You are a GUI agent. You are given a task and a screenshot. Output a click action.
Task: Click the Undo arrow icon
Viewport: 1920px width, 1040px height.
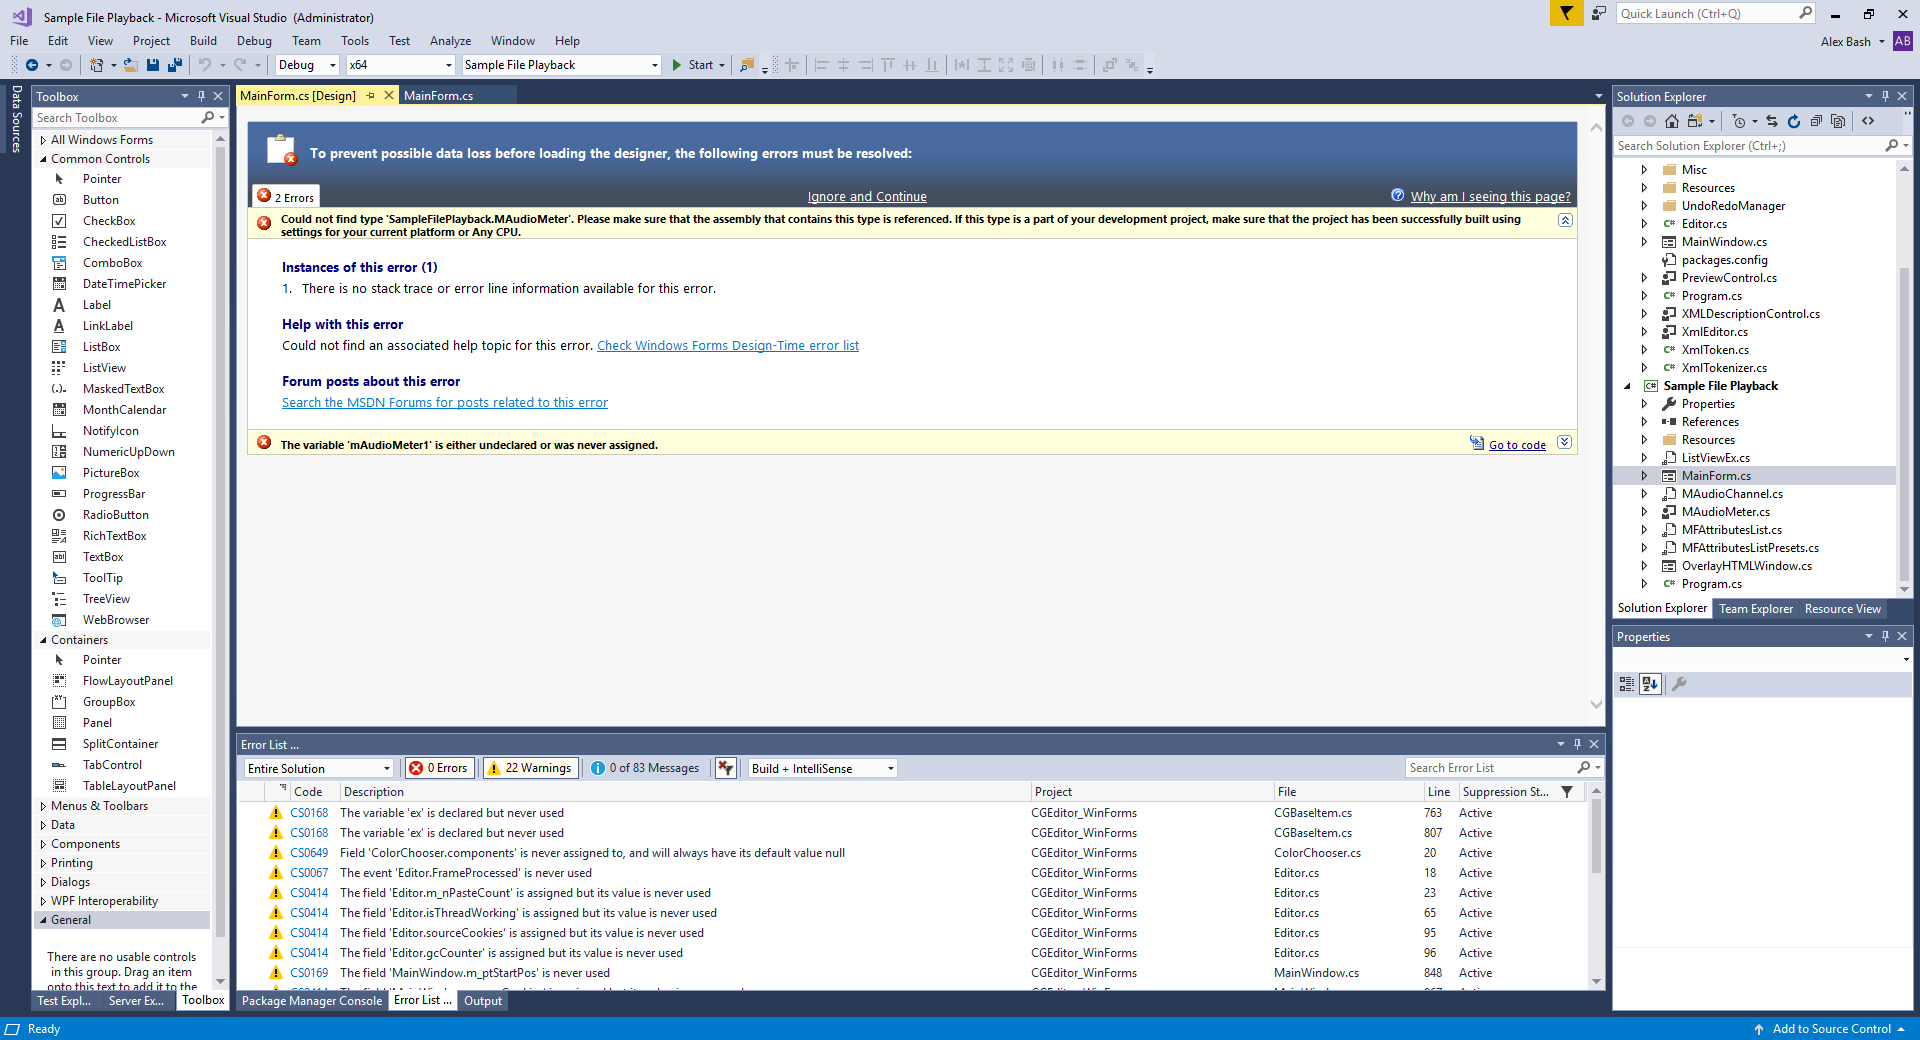click(x=205, y=65)
